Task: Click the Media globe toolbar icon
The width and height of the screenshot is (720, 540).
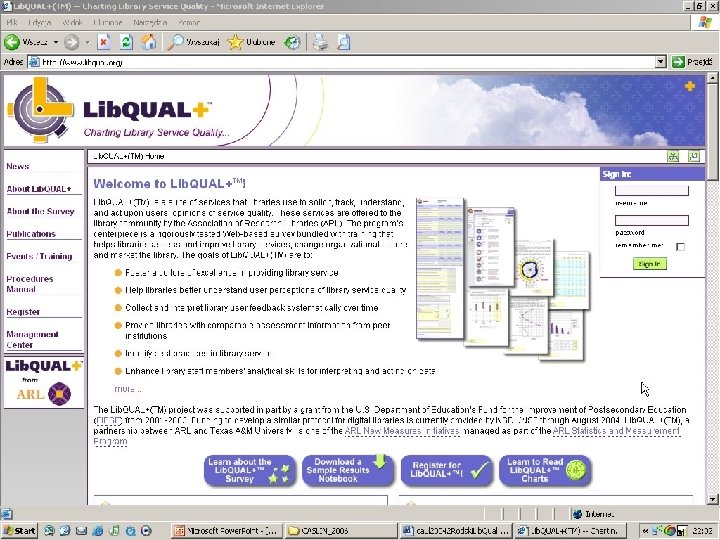Action: pos(292,42)
